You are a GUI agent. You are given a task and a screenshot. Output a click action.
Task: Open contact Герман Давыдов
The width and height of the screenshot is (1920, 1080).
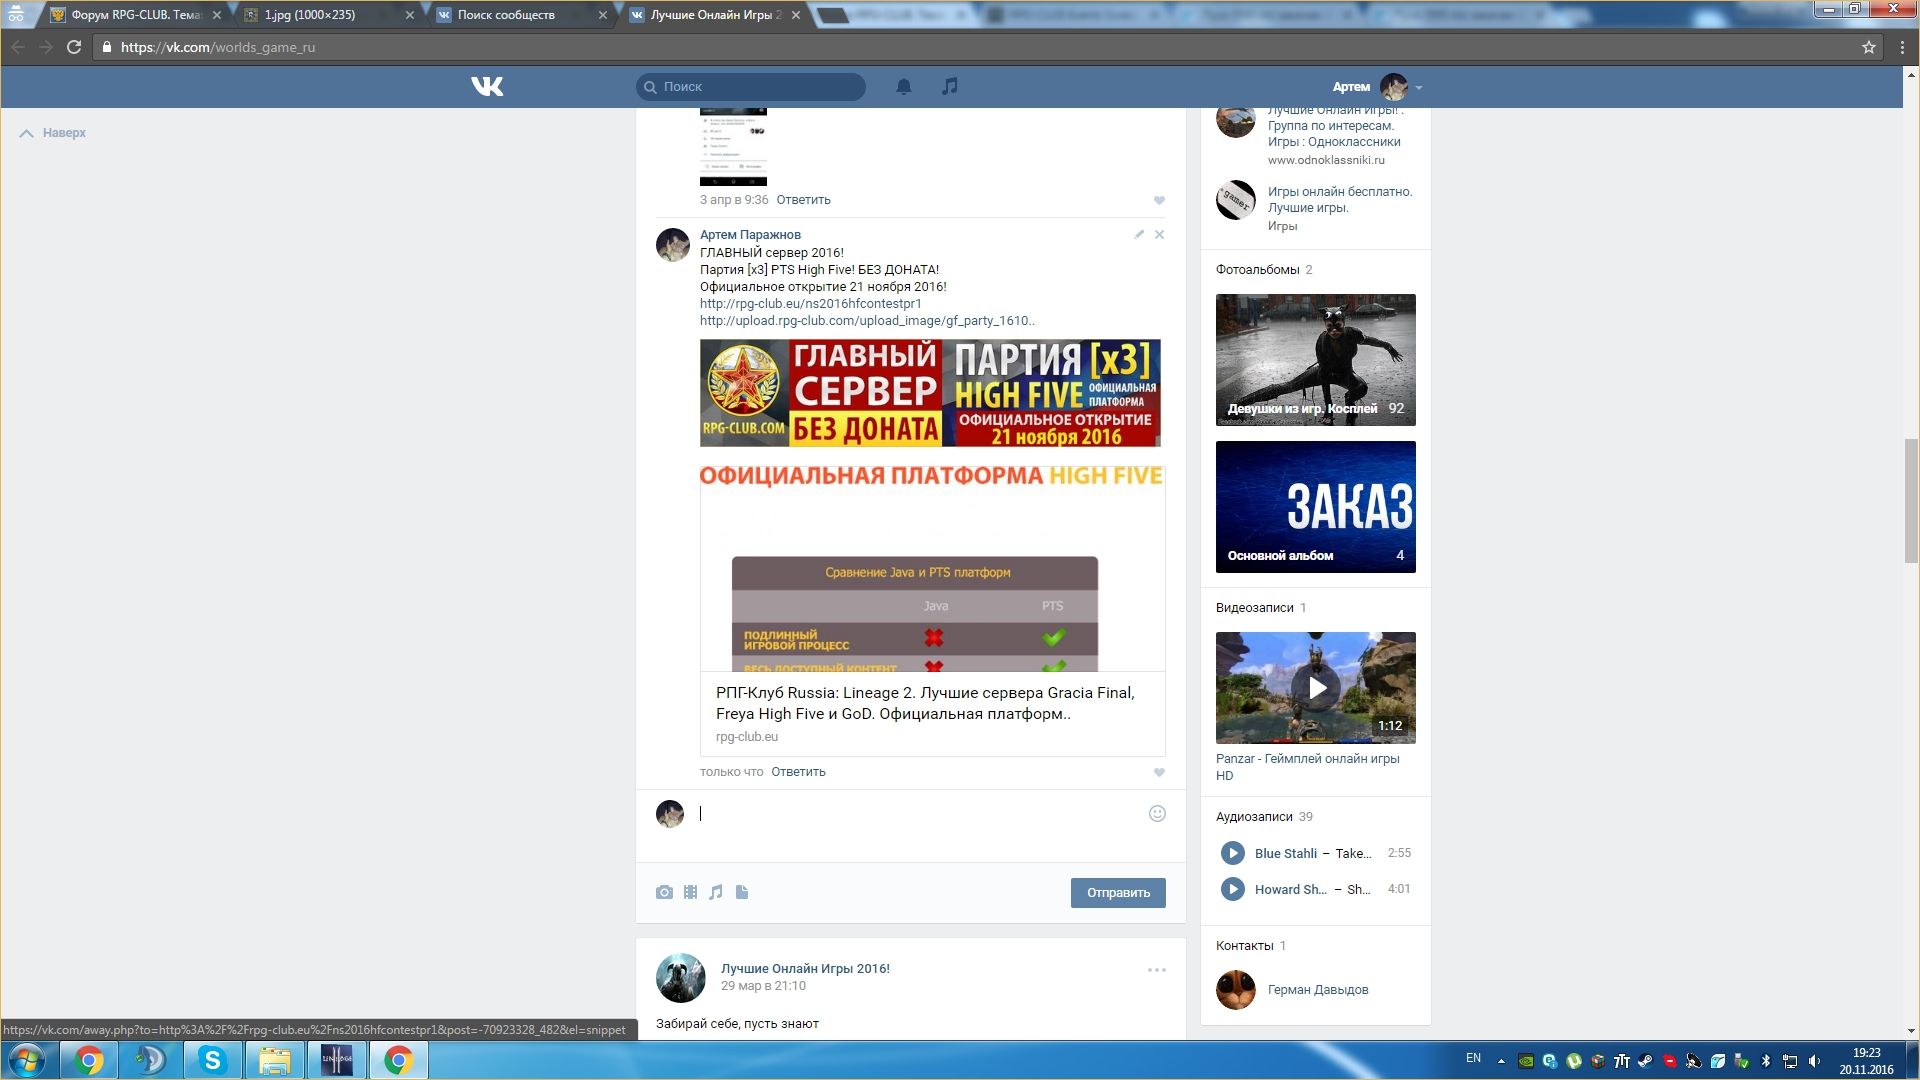point(1318,990)
